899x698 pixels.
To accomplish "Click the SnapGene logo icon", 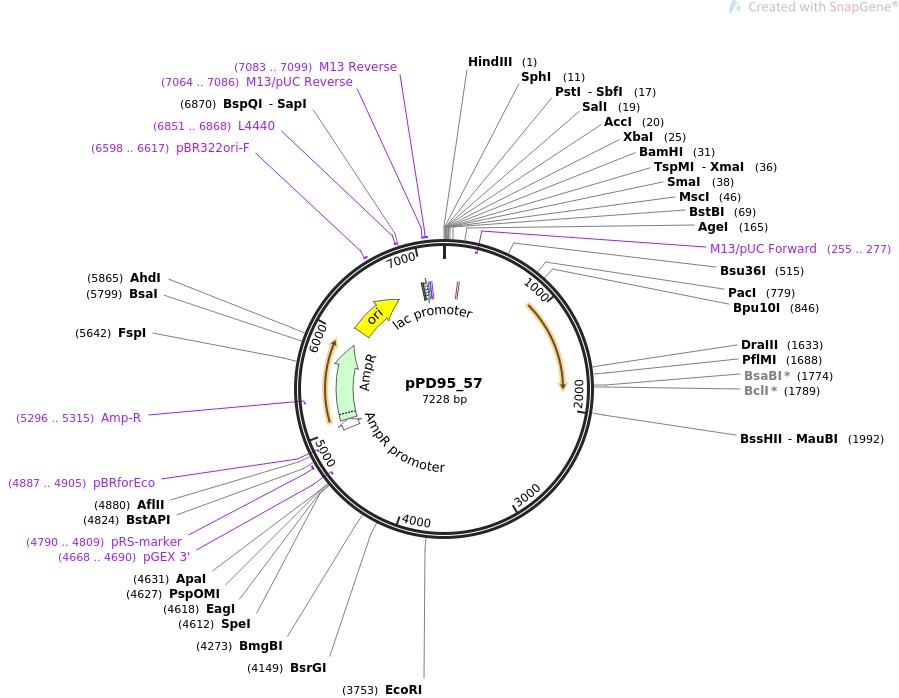I will tap(735, 7).
